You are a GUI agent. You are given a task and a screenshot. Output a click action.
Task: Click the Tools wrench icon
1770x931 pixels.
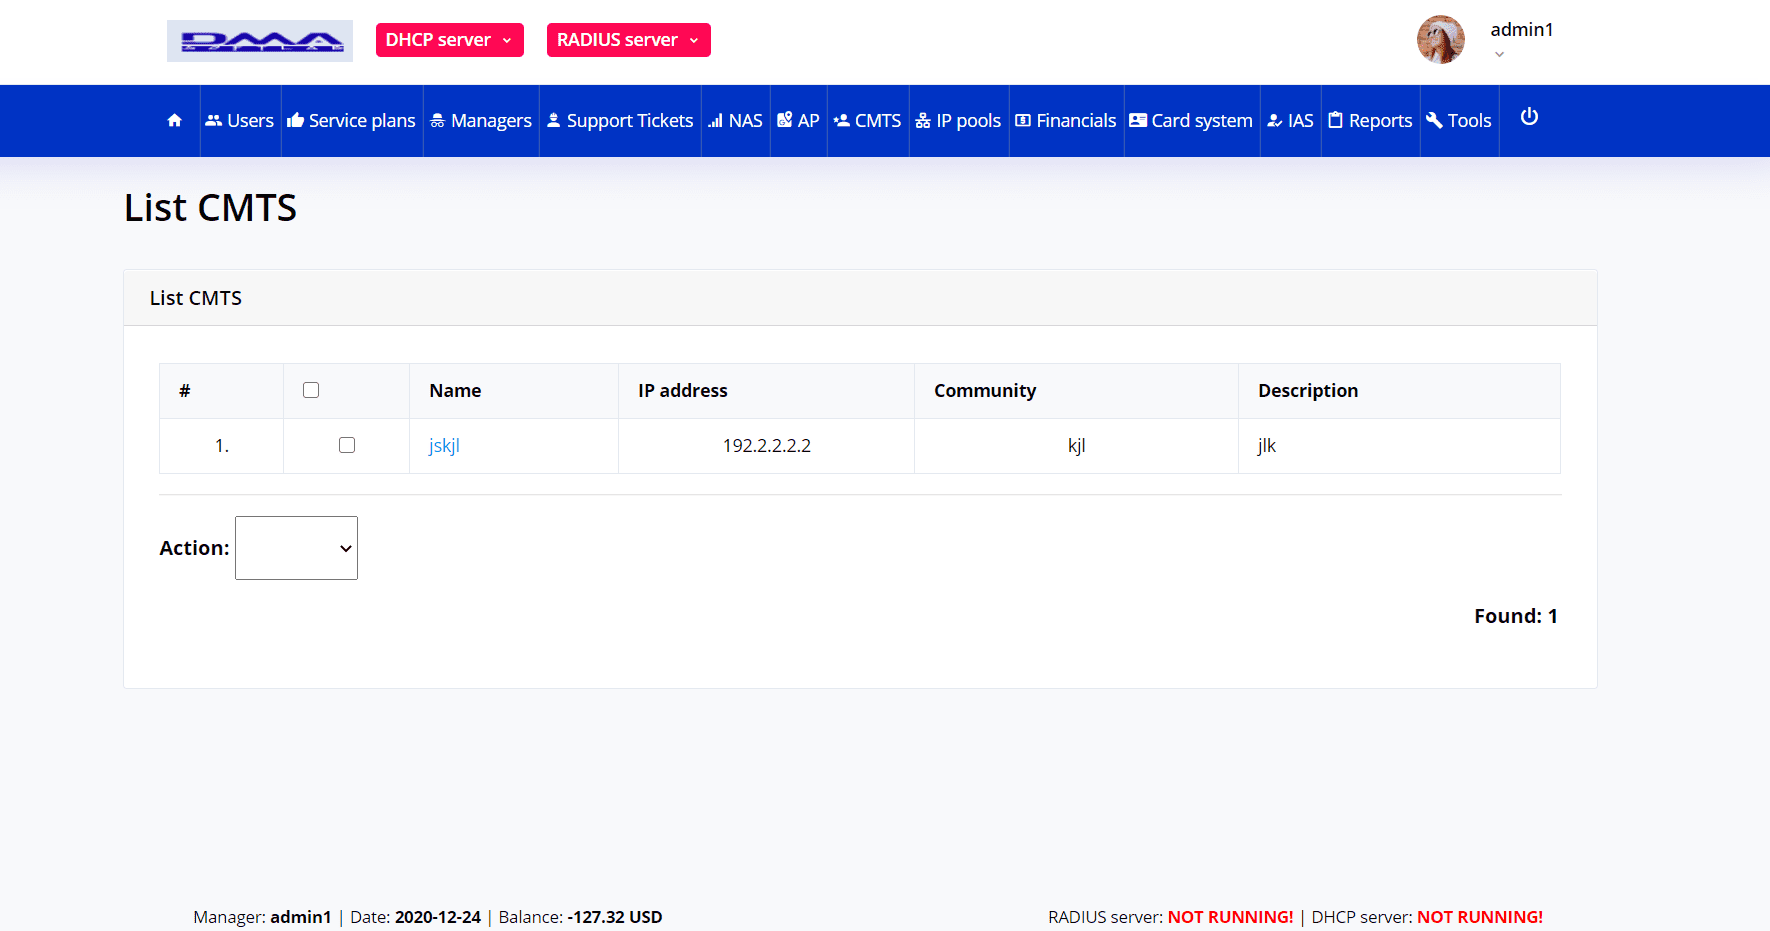1434,120
